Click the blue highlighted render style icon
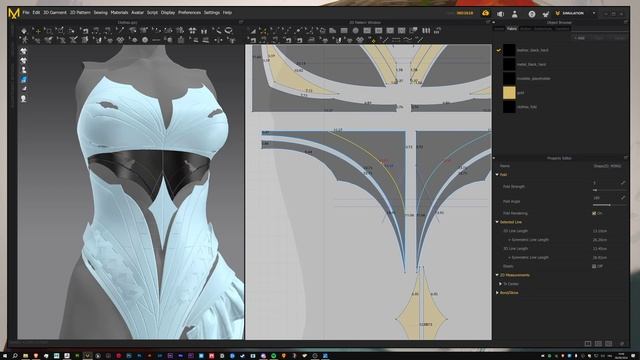This screenshot has height=360, width=640. pos(24,80)
